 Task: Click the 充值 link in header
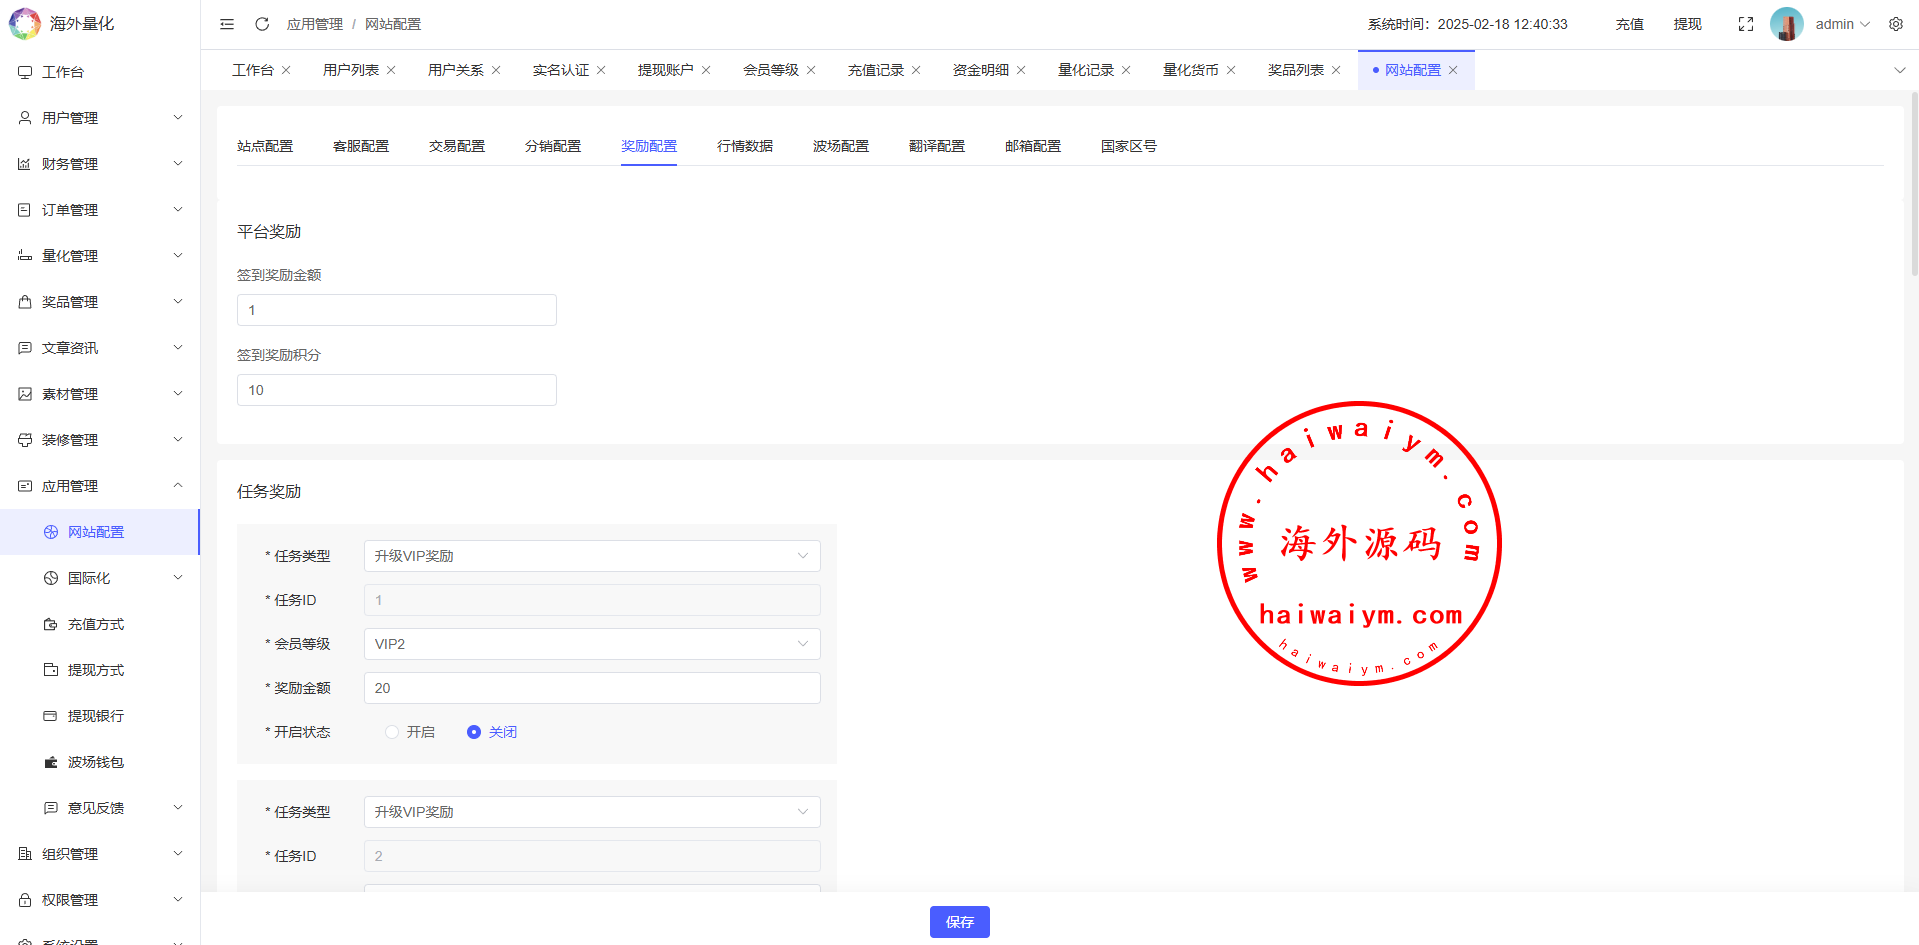coord(1629,24)
